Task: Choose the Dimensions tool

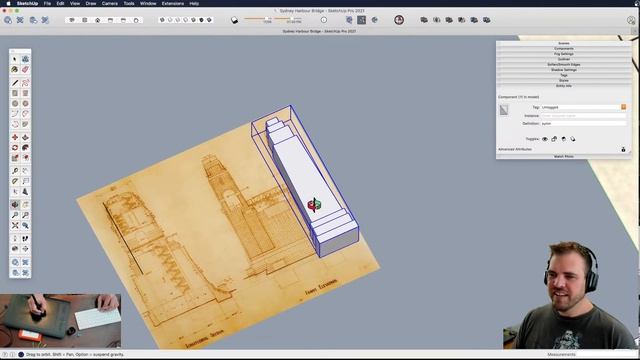Action: coord(25,171)
